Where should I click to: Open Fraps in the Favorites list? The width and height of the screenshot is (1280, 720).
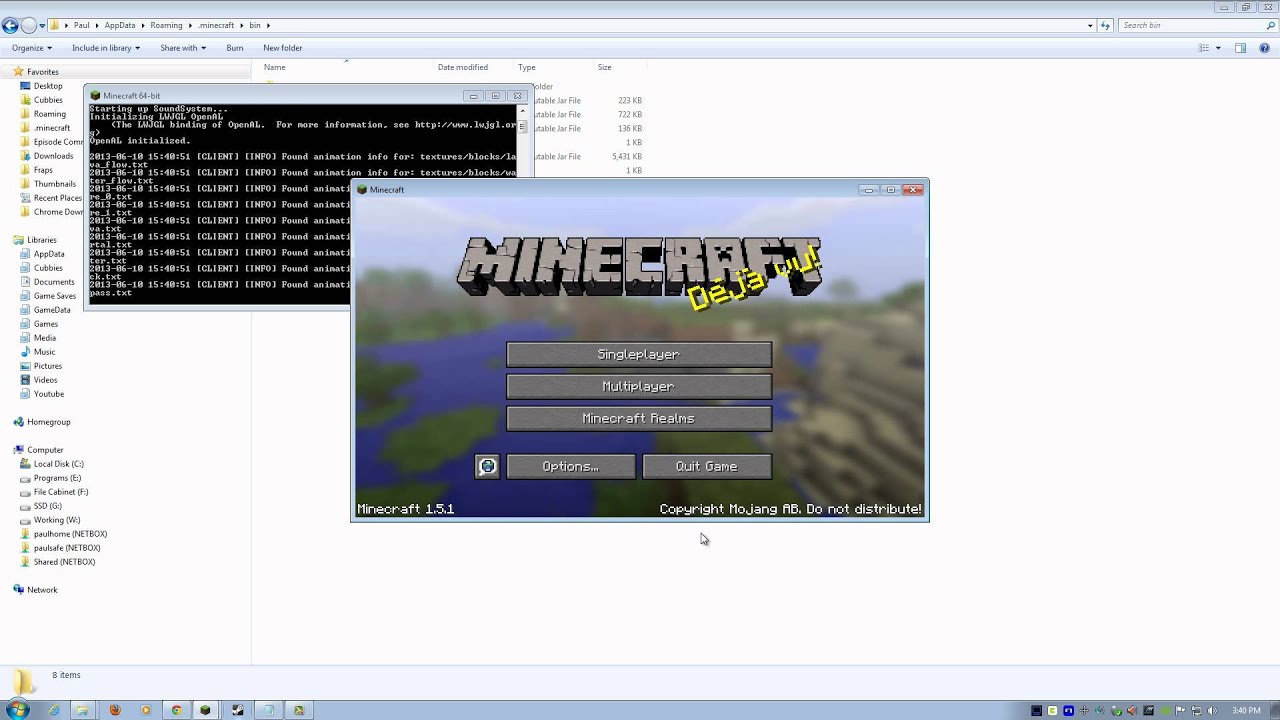click(43, 170)
